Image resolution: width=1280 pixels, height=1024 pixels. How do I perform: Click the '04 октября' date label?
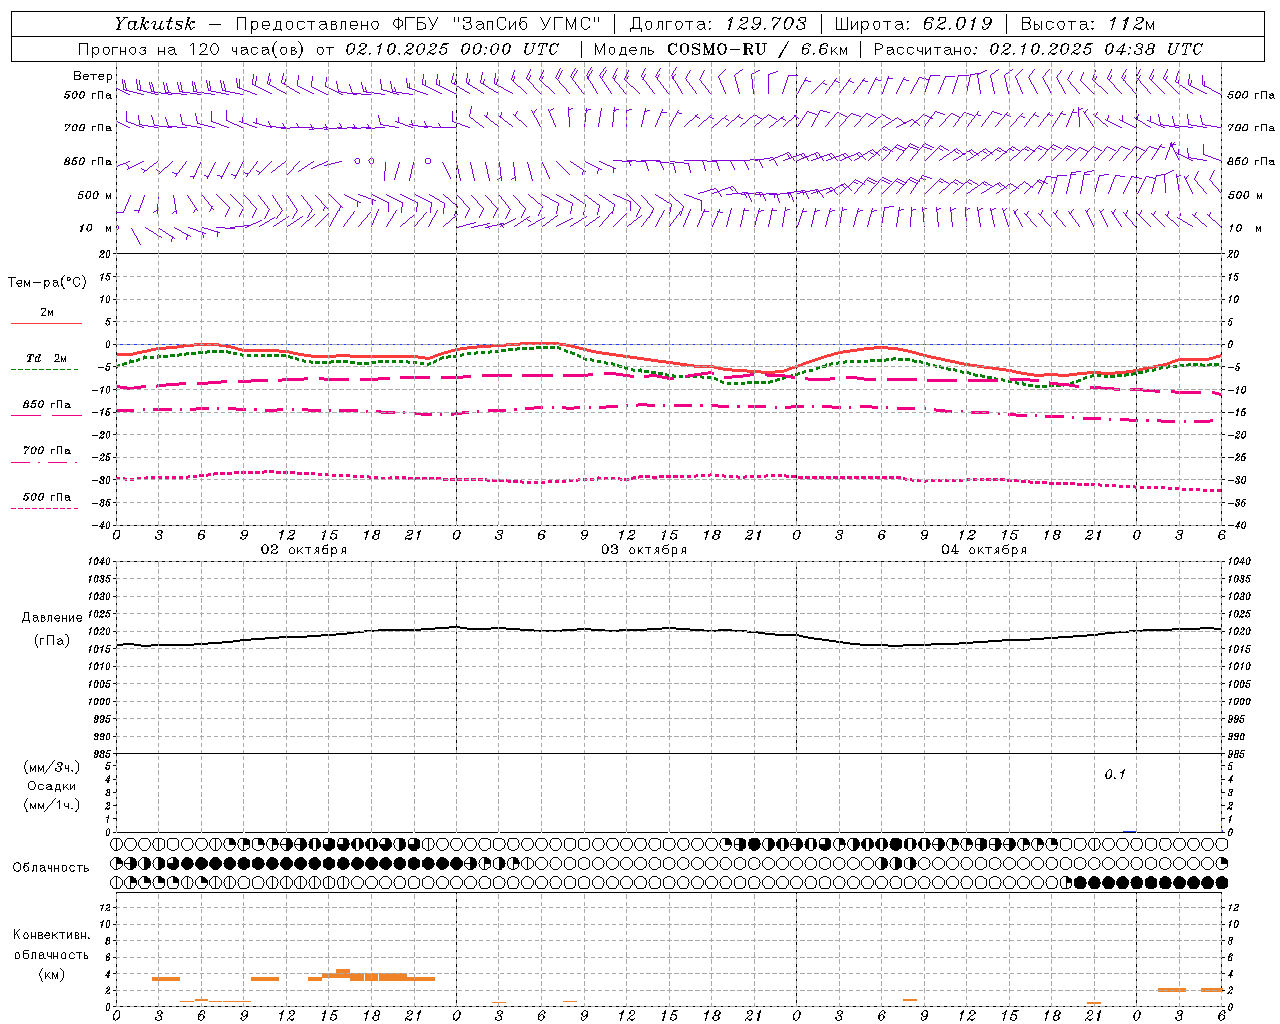point(984,550)
